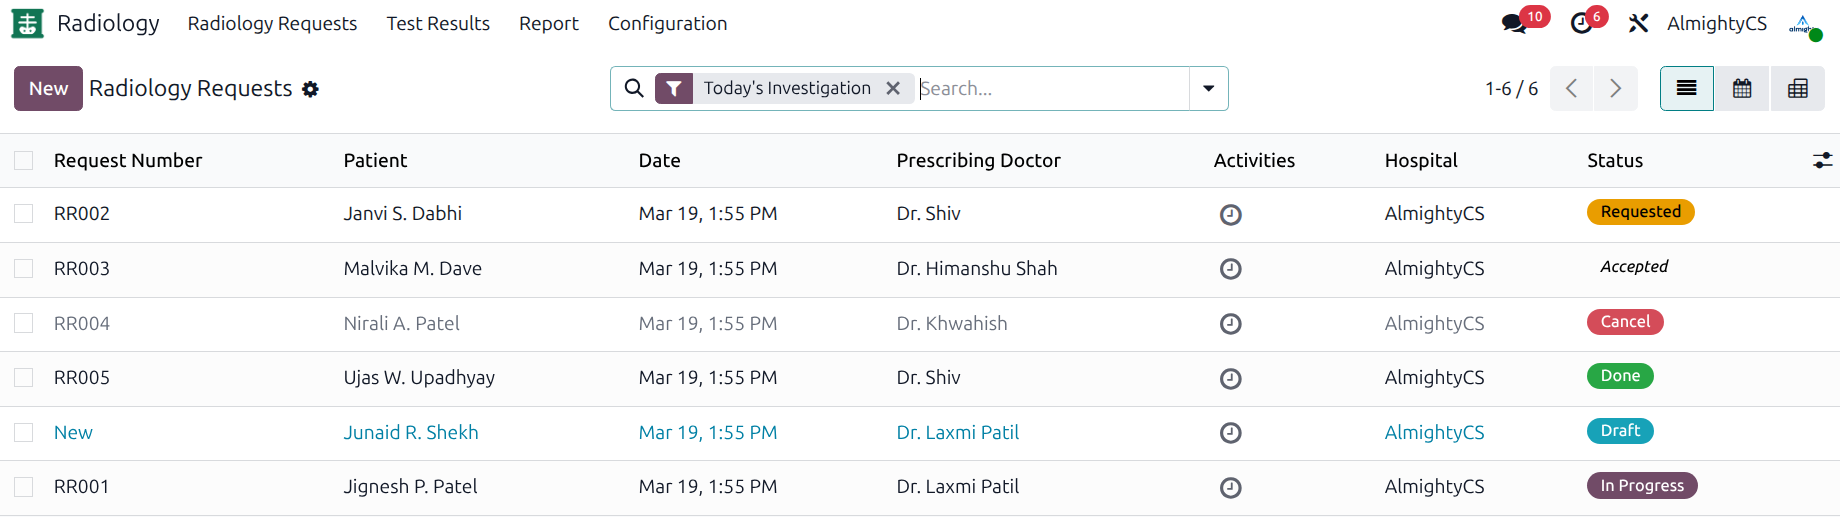The image size is (1840, 517).
Task: Open the user avatar menu
Action: tap(1803, 24)
